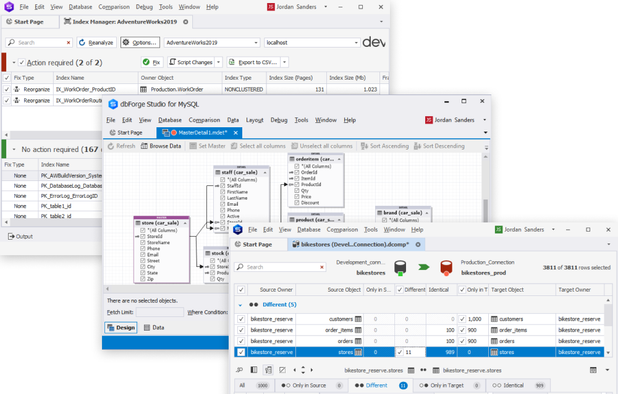Toggle the Different column header checkbox
The height and width of the screenshot is (394, 618).
[400, 290]
